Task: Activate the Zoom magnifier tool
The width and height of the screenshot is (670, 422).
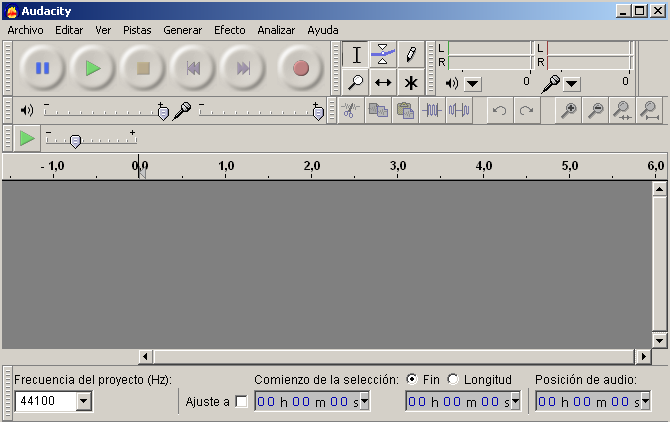Action: click(355, 82)
